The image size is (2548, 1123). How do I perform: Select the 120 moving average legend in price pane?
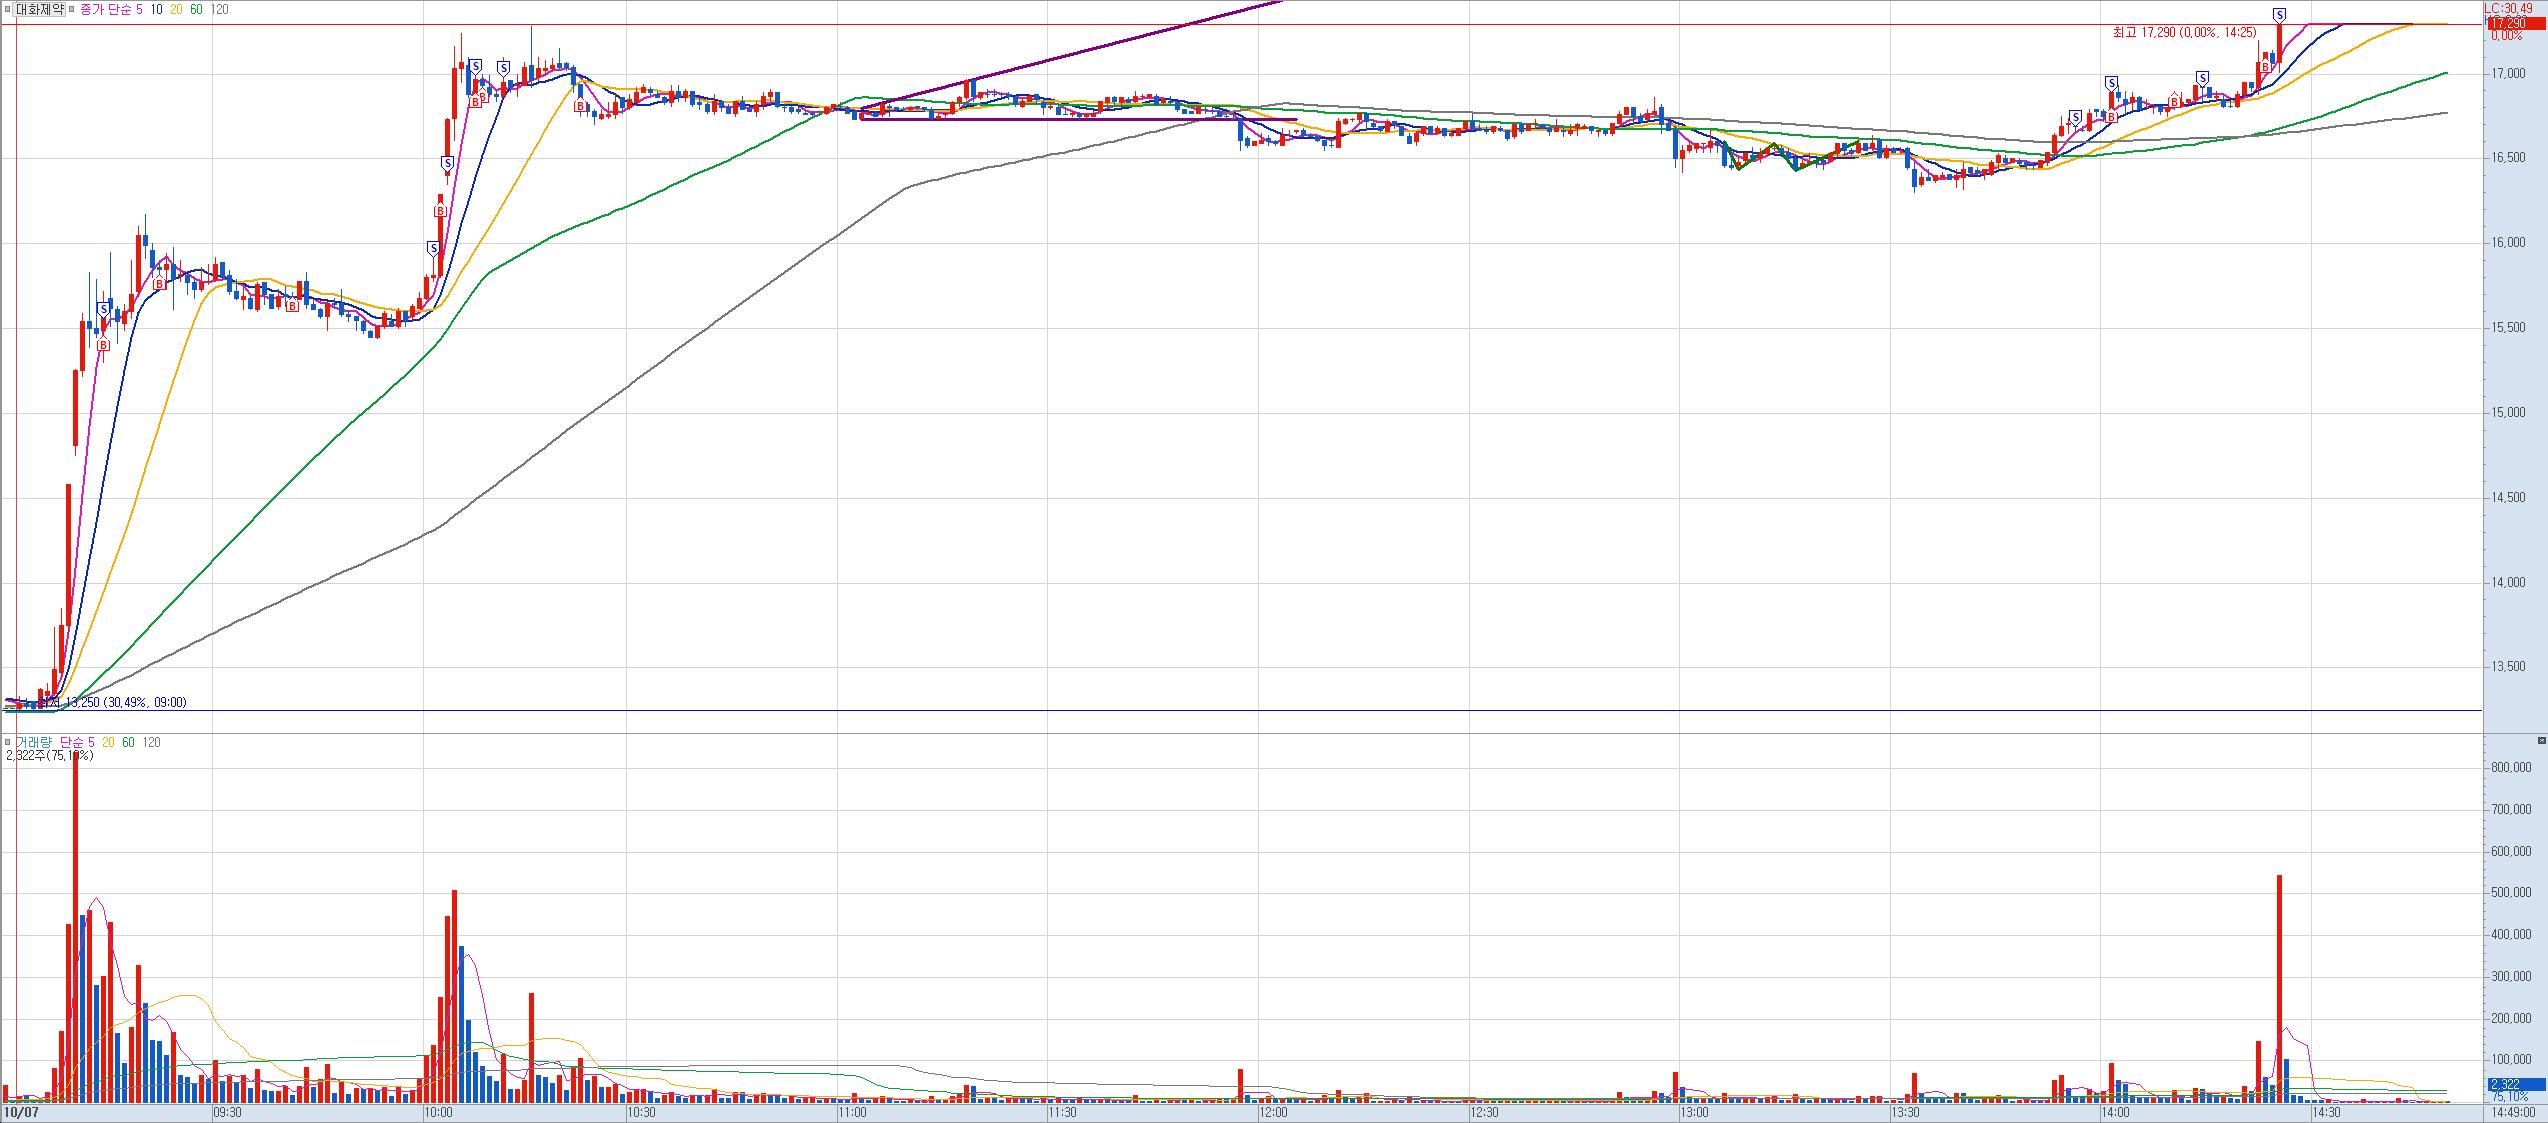click(220, 9)
